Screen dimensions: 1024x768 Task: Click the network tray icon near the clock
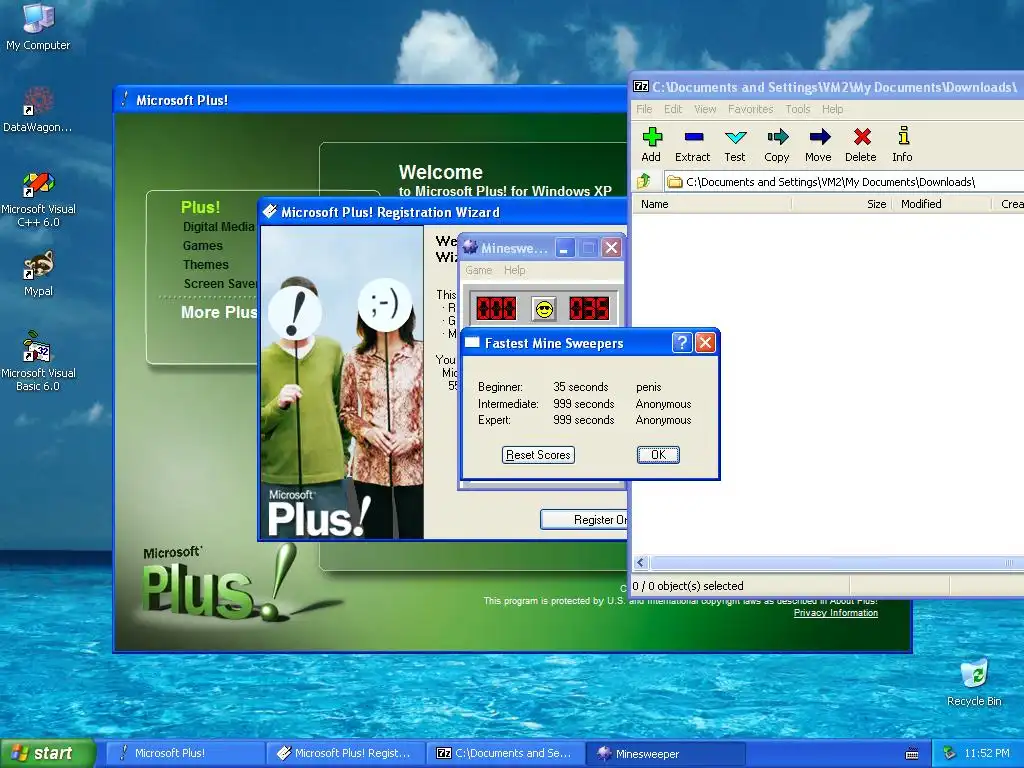point(949,754)
